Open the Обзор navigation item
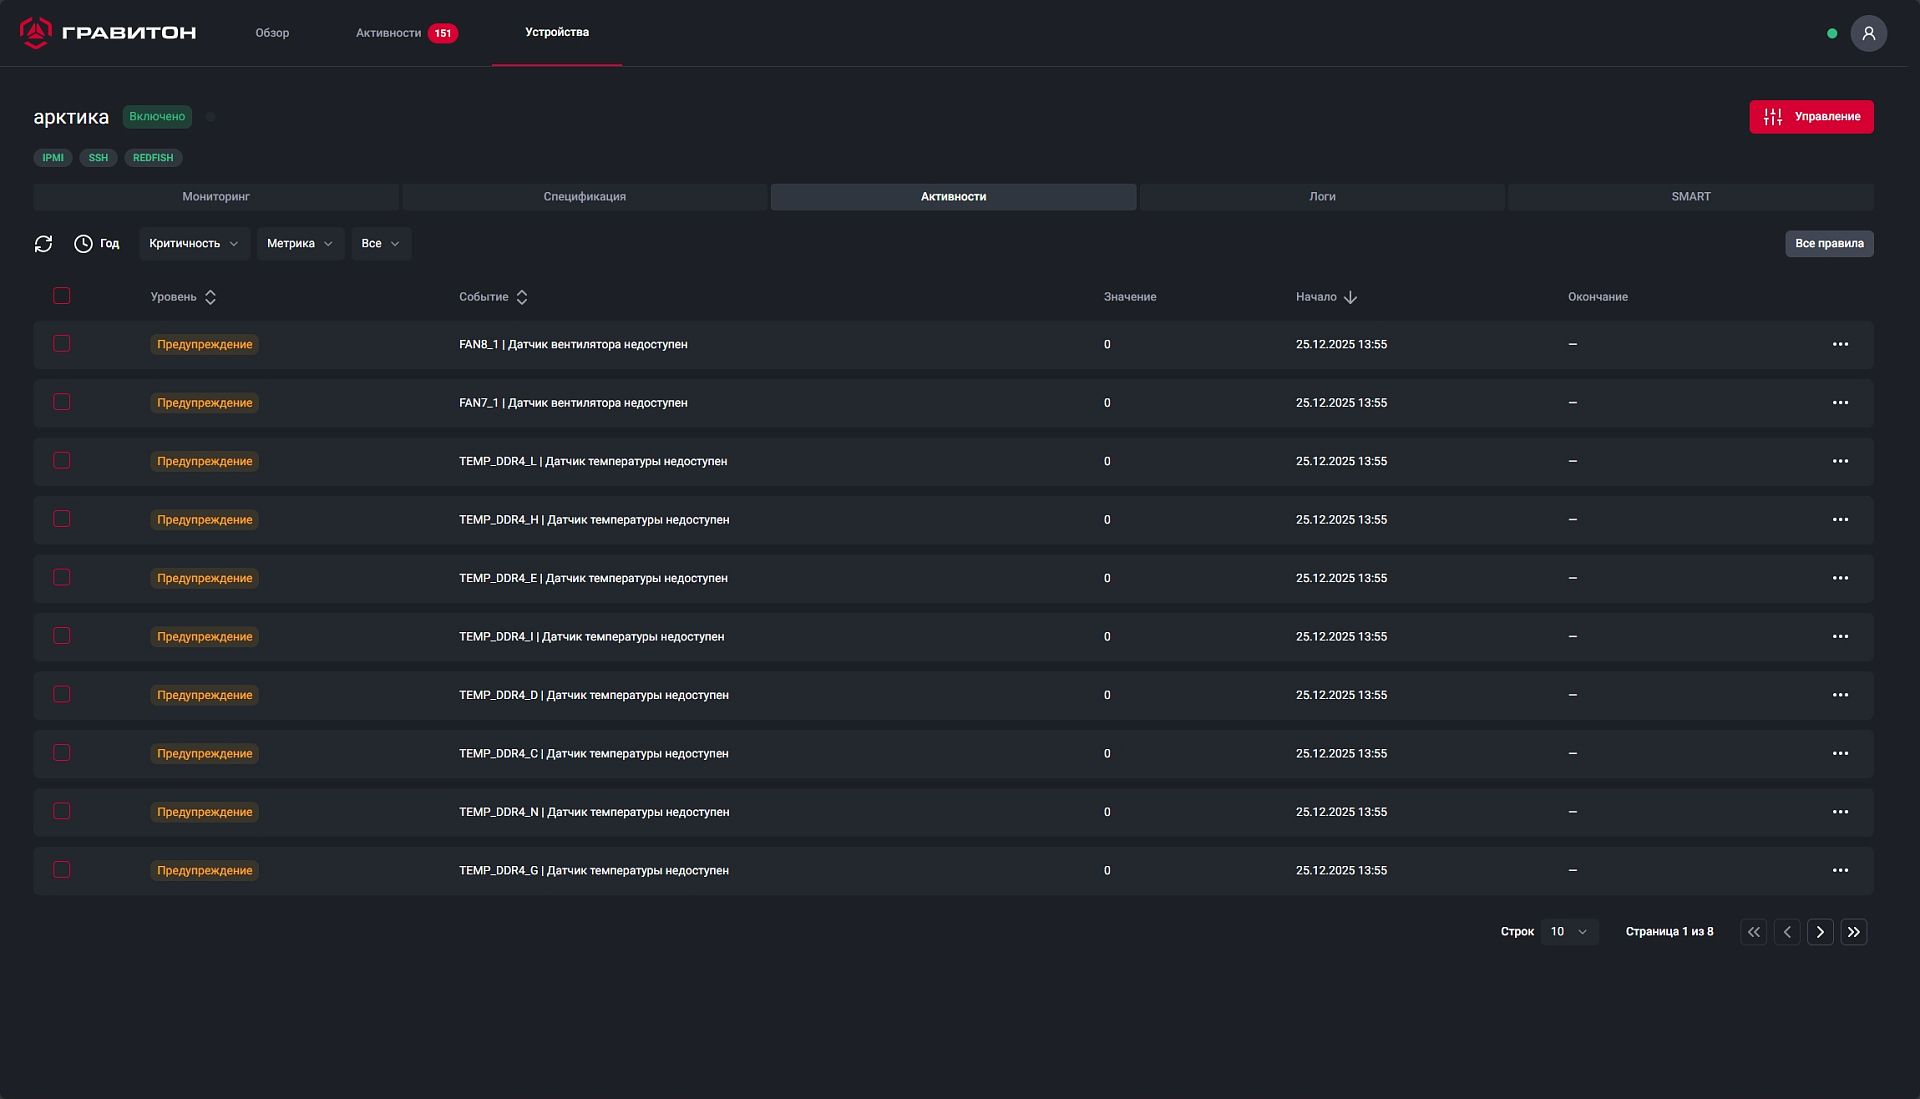 click(272, 33)
